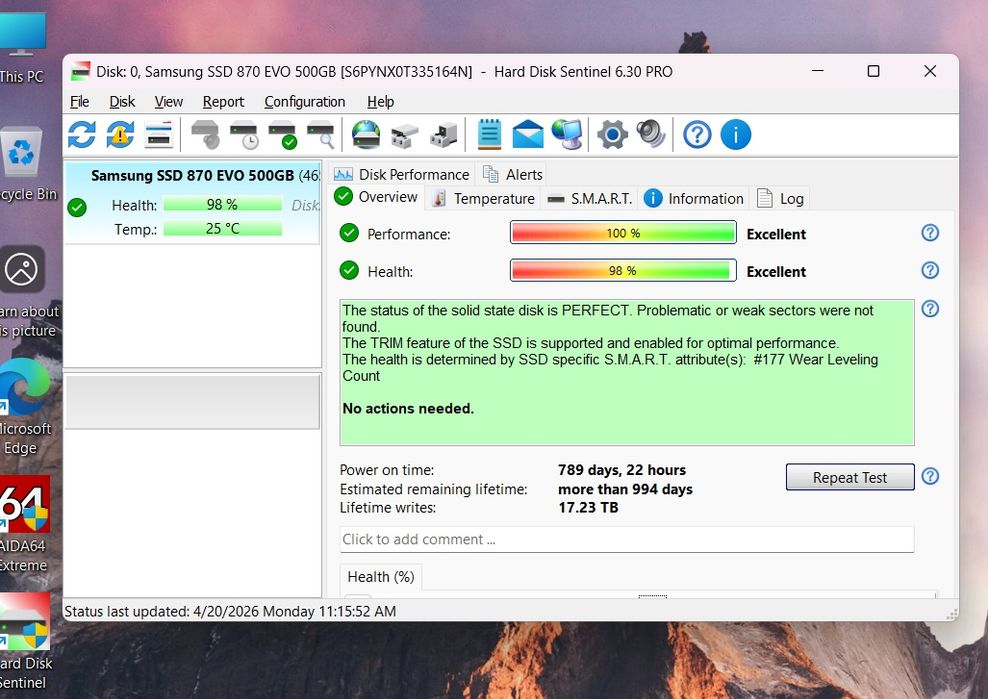Click the green 98 % health bar in disk list
988x699 pixels.
coord(222,204)
